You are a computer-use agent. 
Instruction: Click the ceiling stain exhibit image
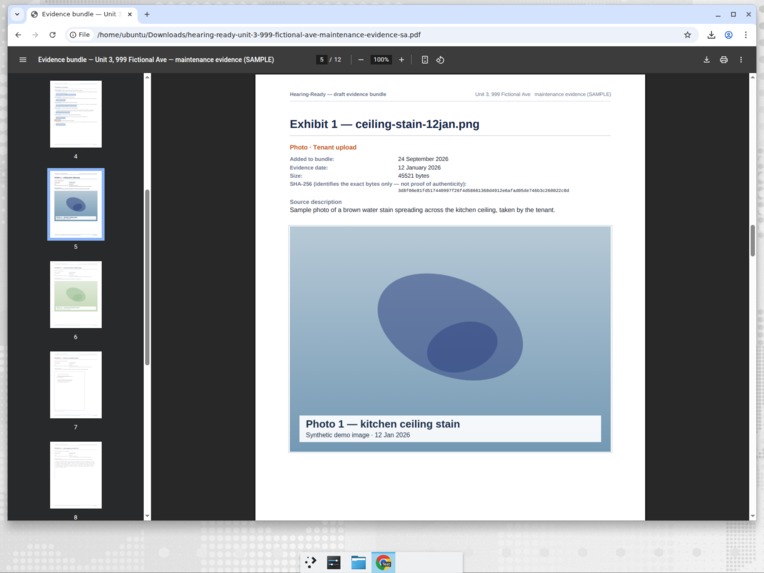tap(450, 339)
